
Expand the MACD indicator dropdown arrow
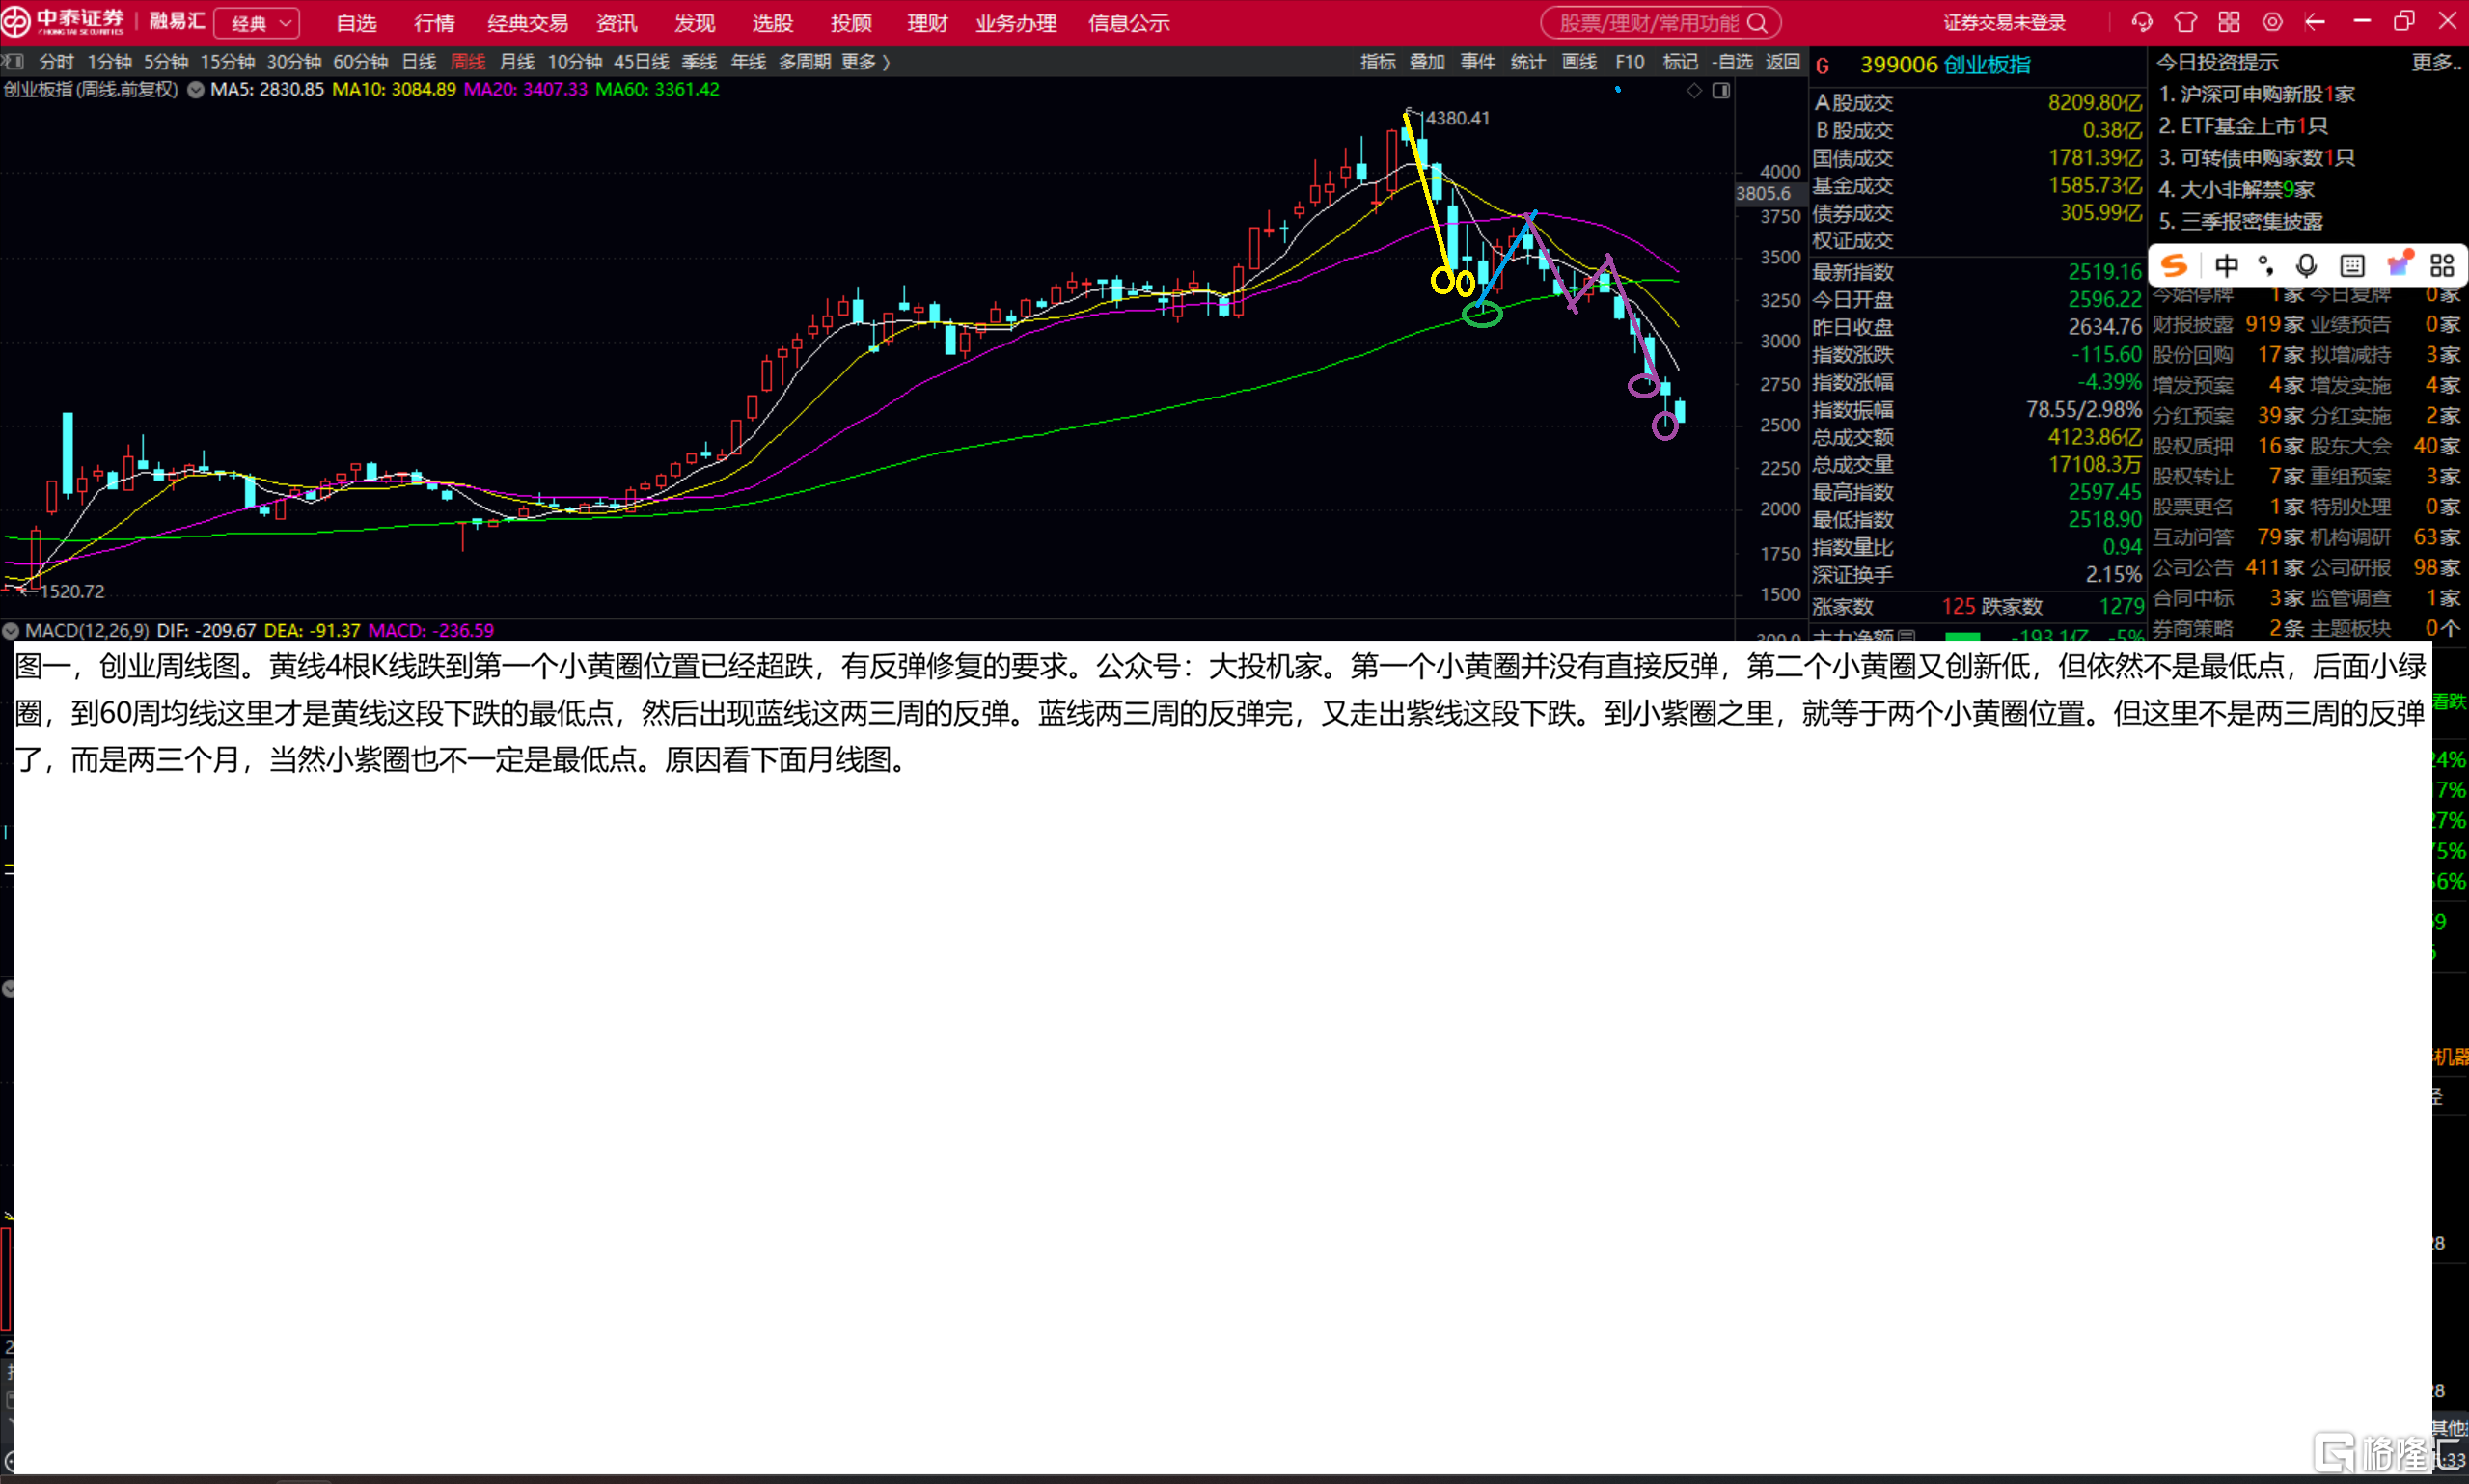pyautogui.click(x=11, y=631)
